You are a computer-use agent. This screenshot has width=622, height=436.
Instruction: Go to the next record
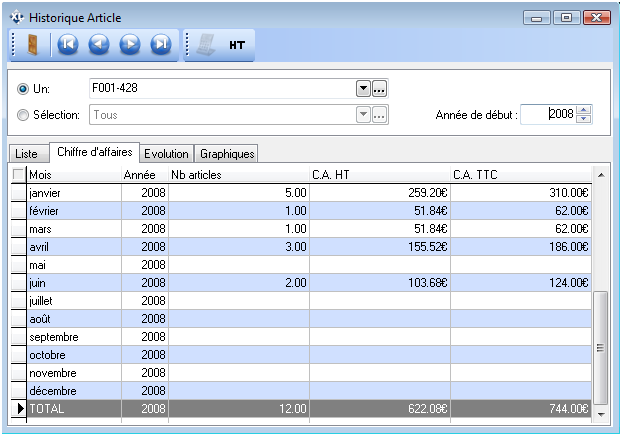tap(130, 45)
